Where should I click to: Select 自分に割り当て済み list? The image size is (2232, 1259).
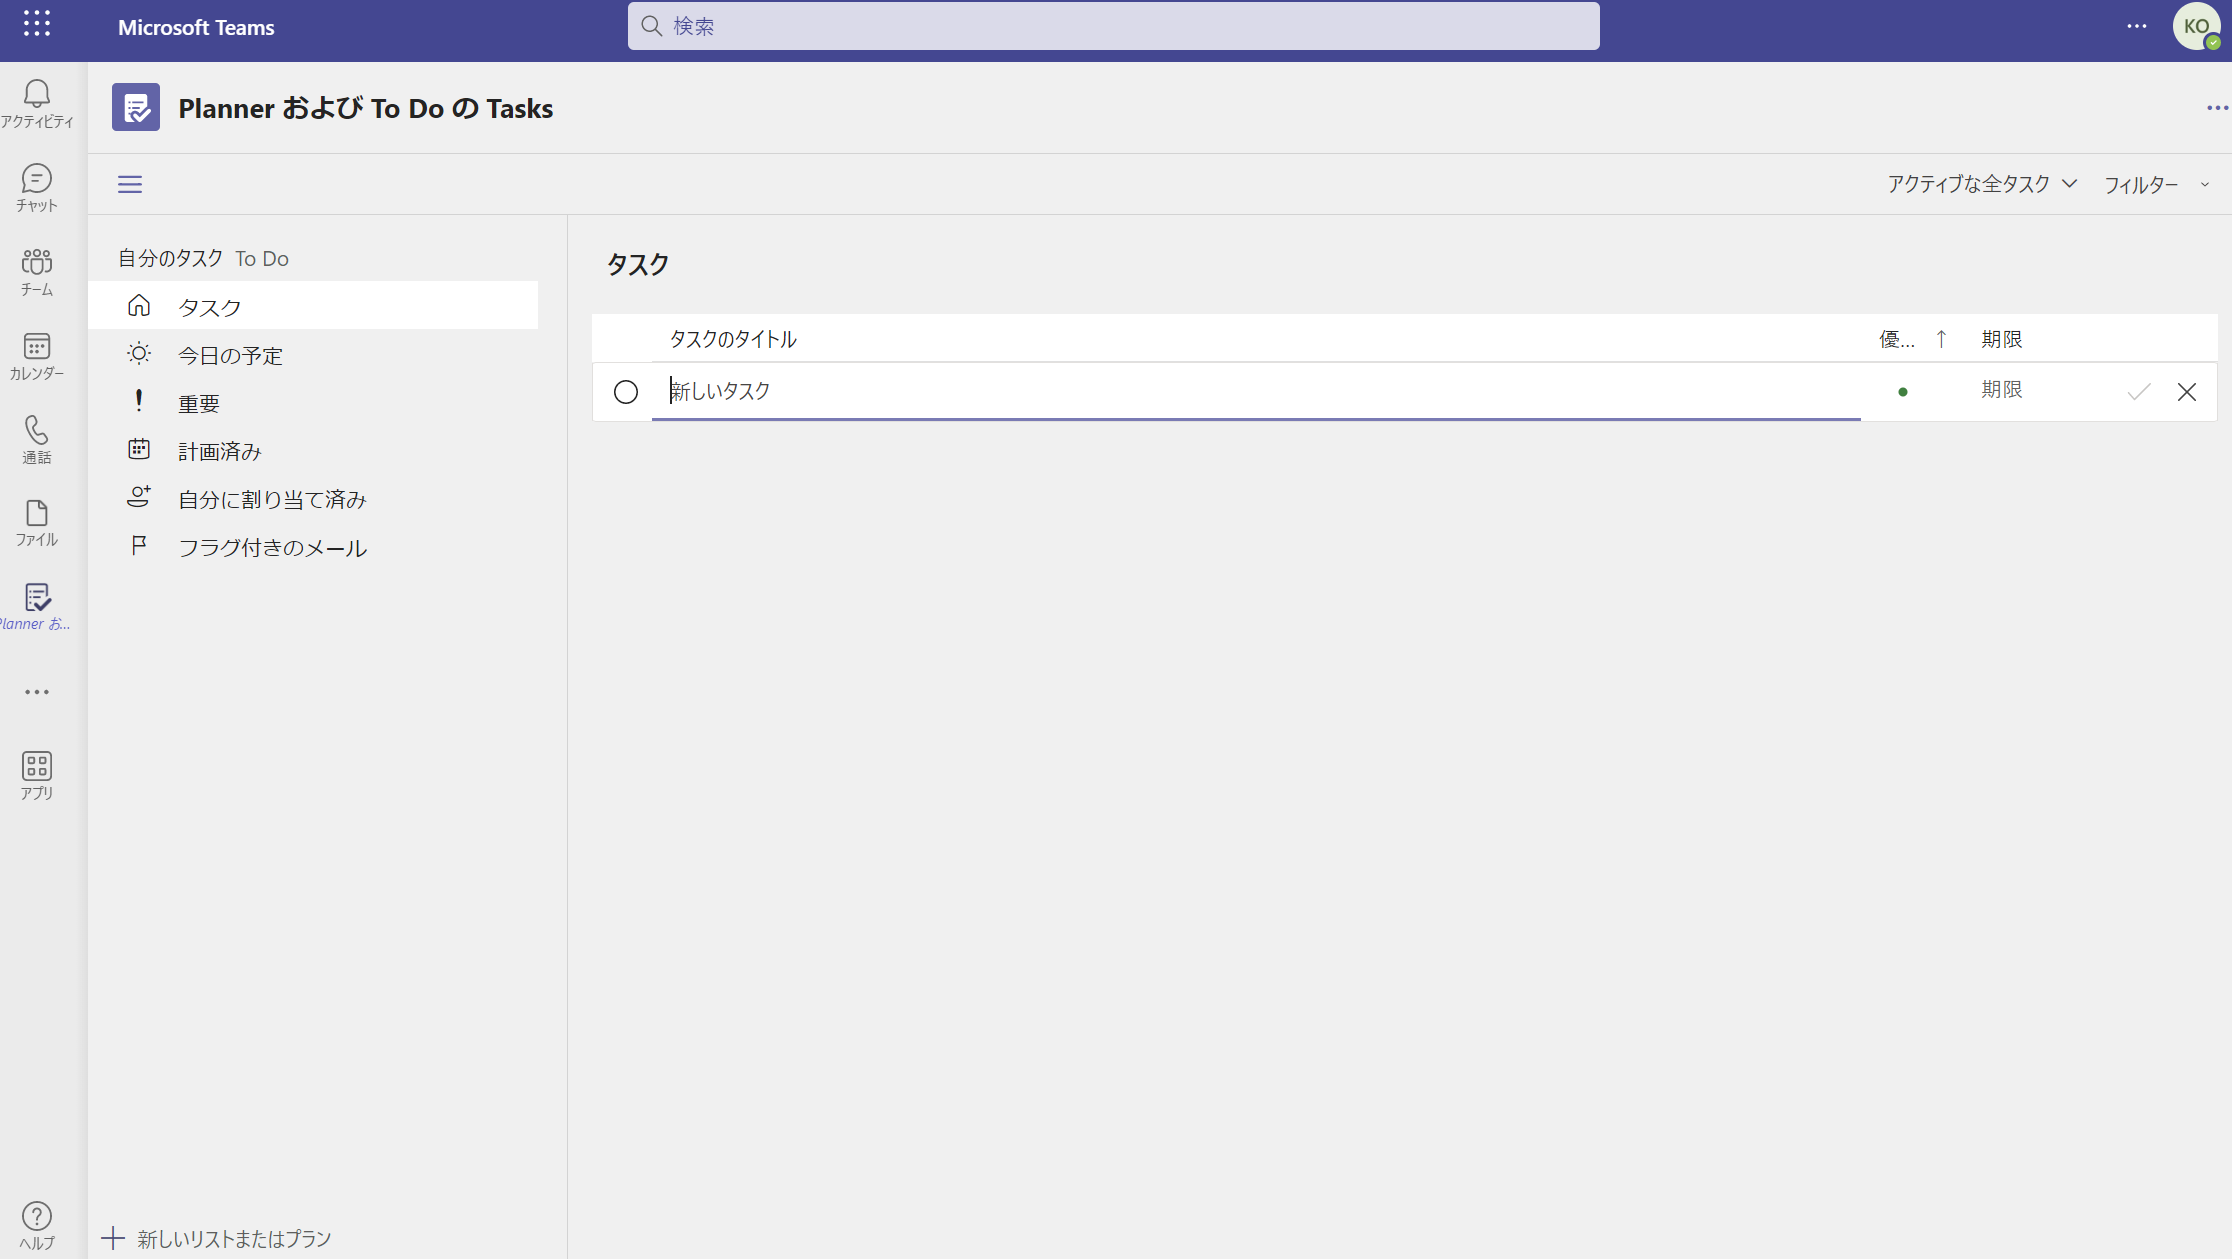point(313,499)
